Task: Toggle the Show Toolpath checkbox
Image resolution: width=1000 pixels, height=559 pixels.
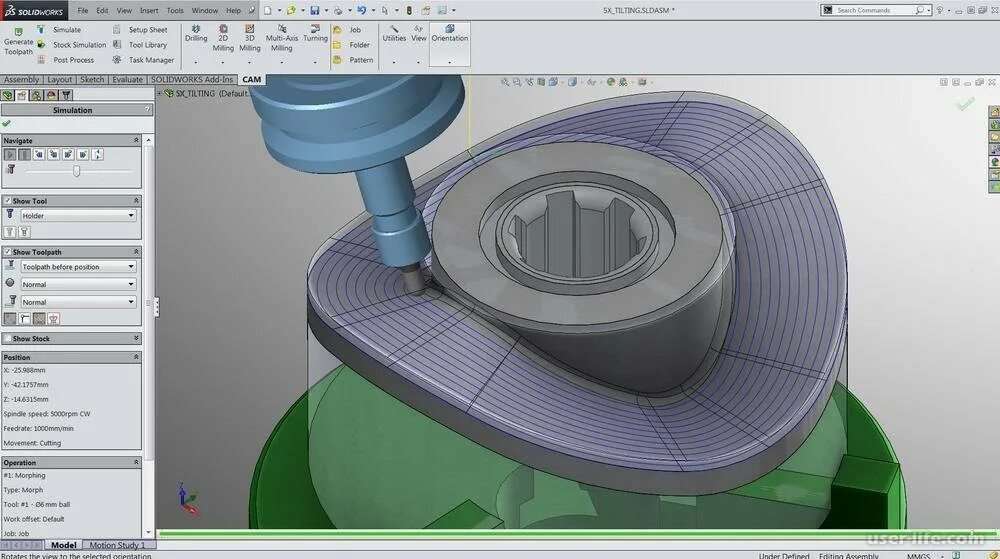Action: (x=8, y=252)
